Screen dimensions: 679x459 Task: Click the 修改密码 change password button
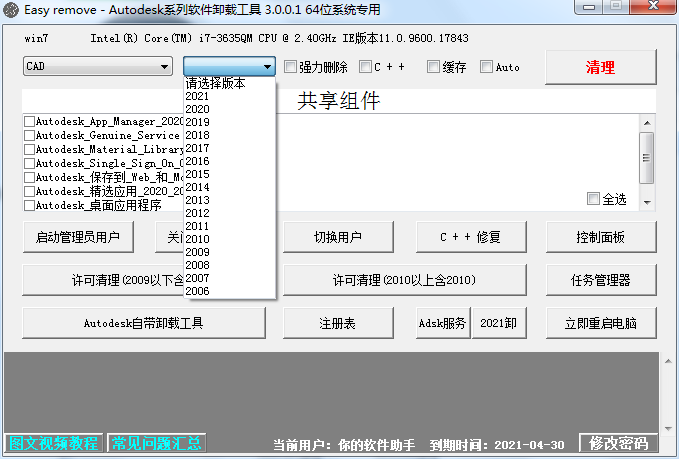[618, 443]
